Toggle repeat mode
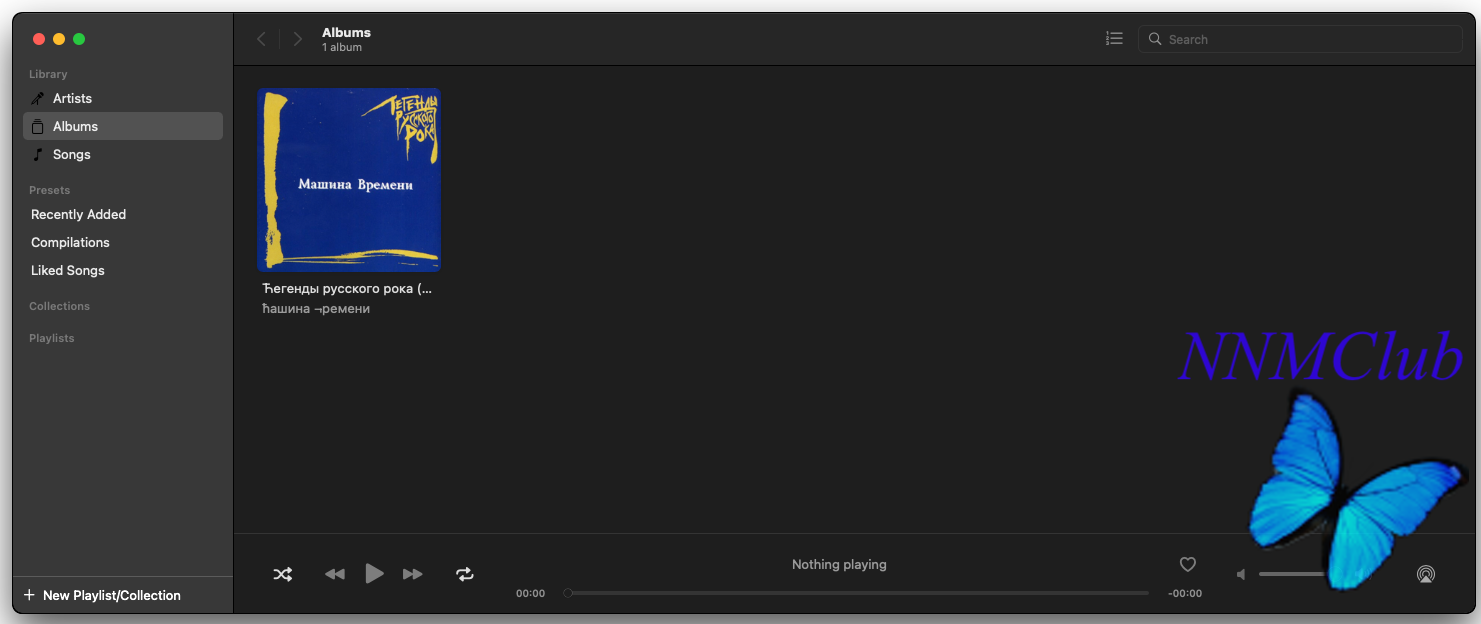This screenshot has width=1481, height=624. pyautogui.click(x=465, y=574)
